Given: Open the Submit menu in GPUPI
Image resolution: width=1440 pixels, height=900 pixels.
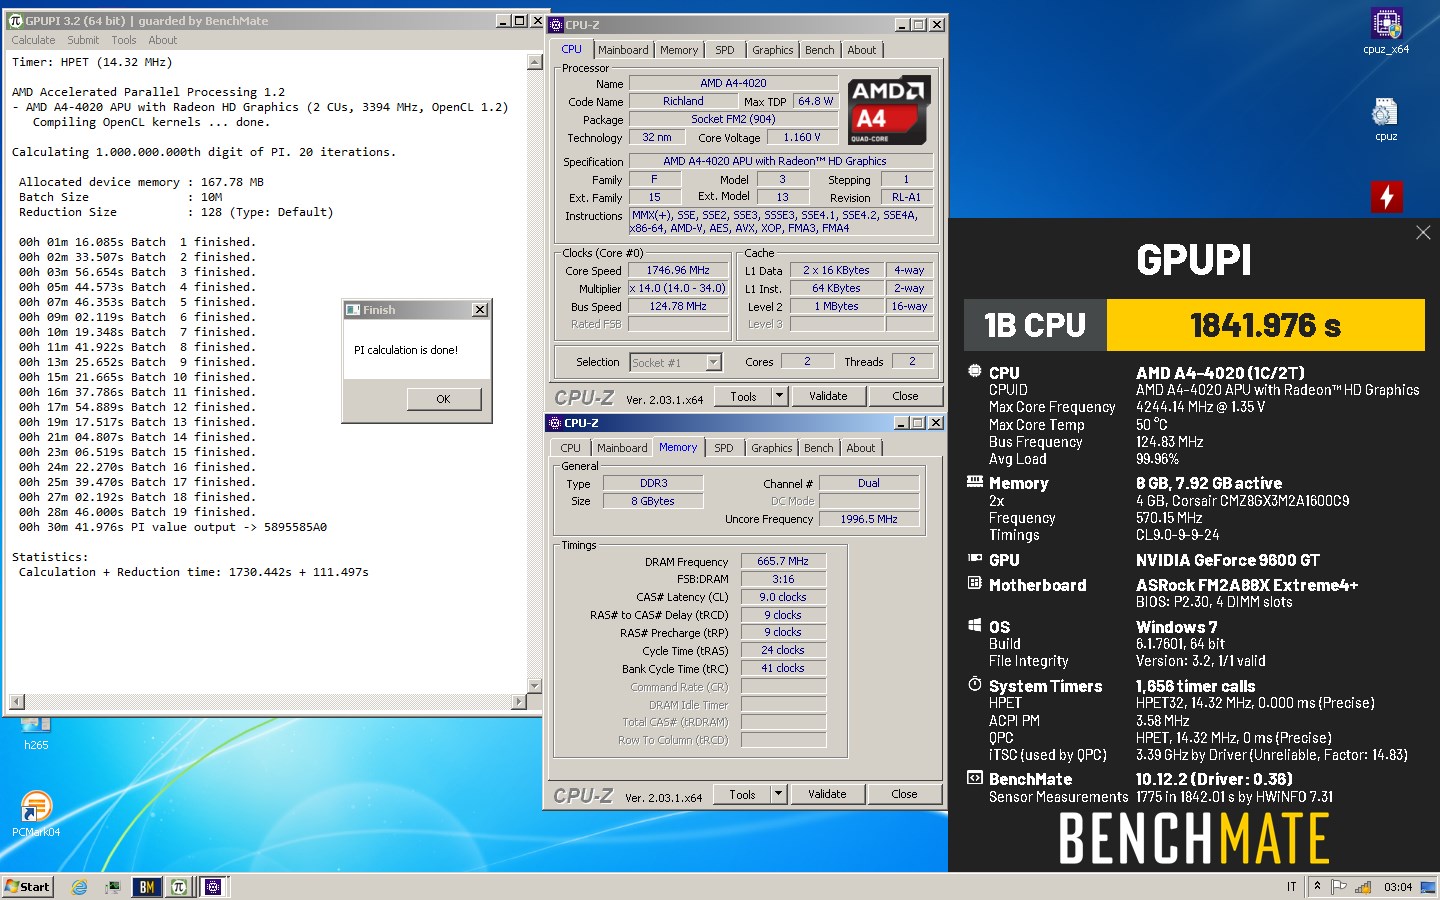Looking at the screenshot, I should pos(83,40).
